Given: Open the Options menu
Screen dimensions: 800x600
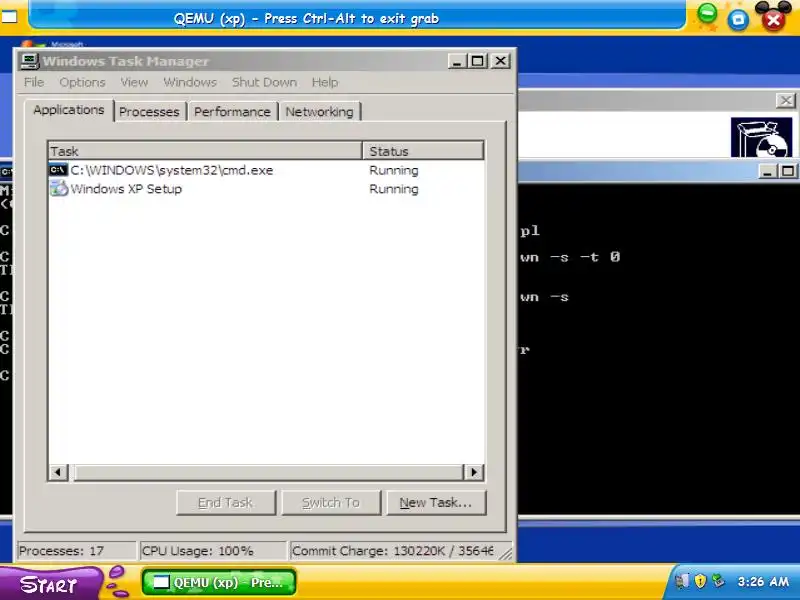Looking at the screenshot, I should (x=82, y=82).
